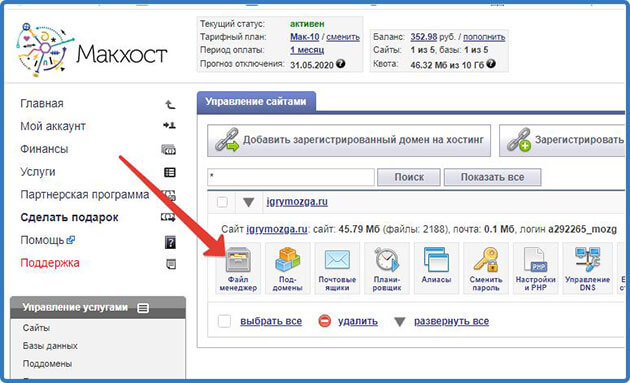Click the развернуть все link

(452, 322)
